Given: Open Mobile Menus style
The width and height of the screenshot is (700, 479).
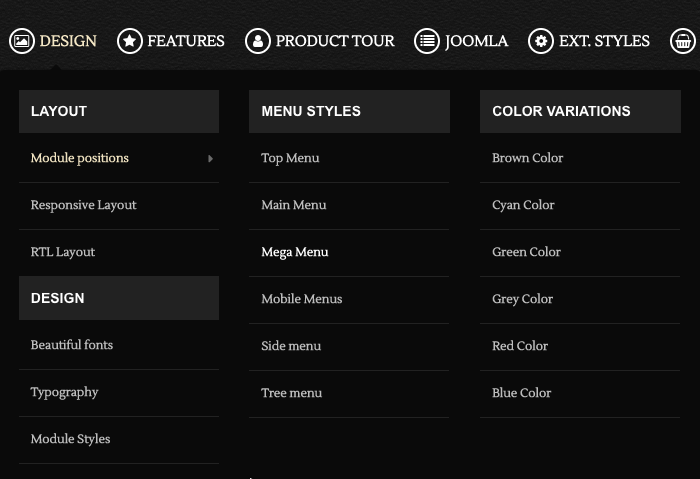Looking at the screenshot, I should (x=301, y=299).
